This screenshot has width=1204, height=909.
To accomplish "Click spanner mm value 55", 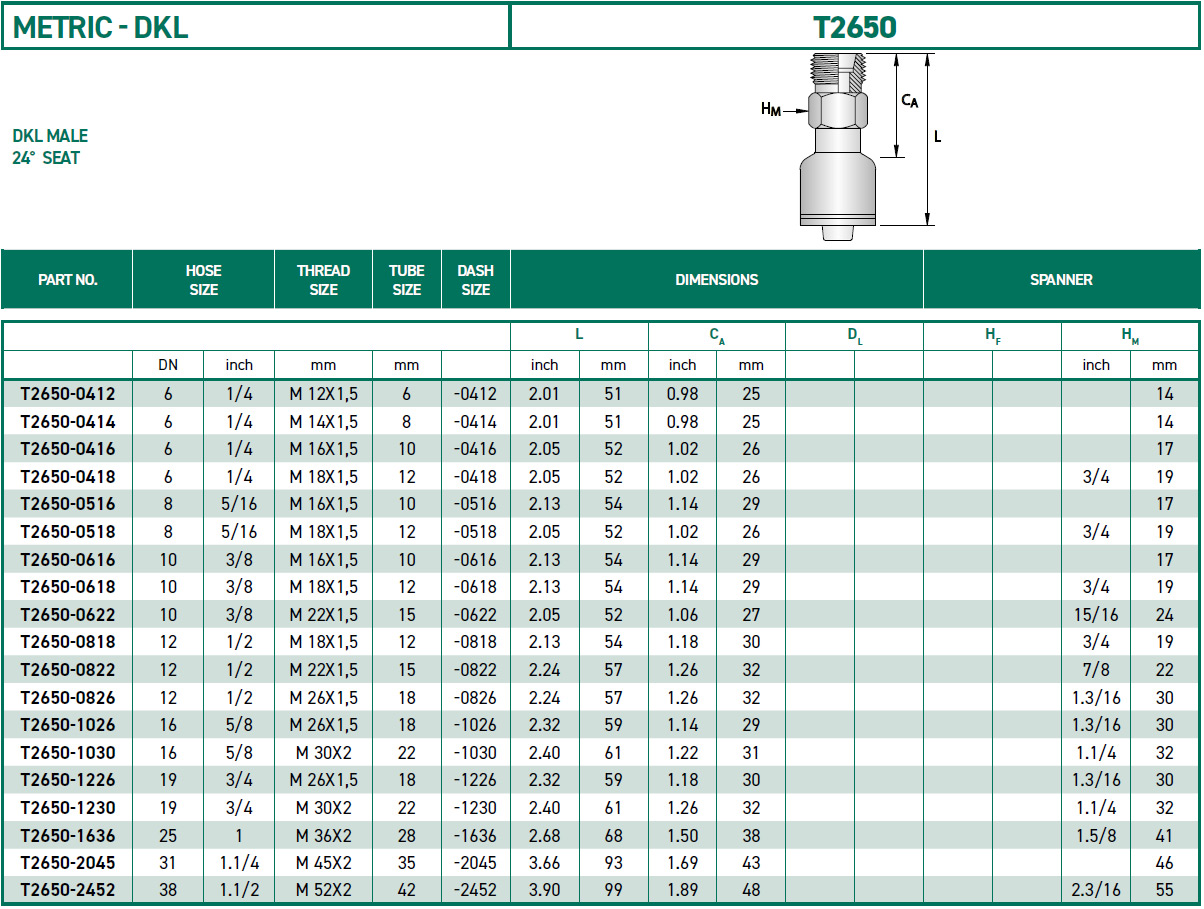I will [1165, 890].
